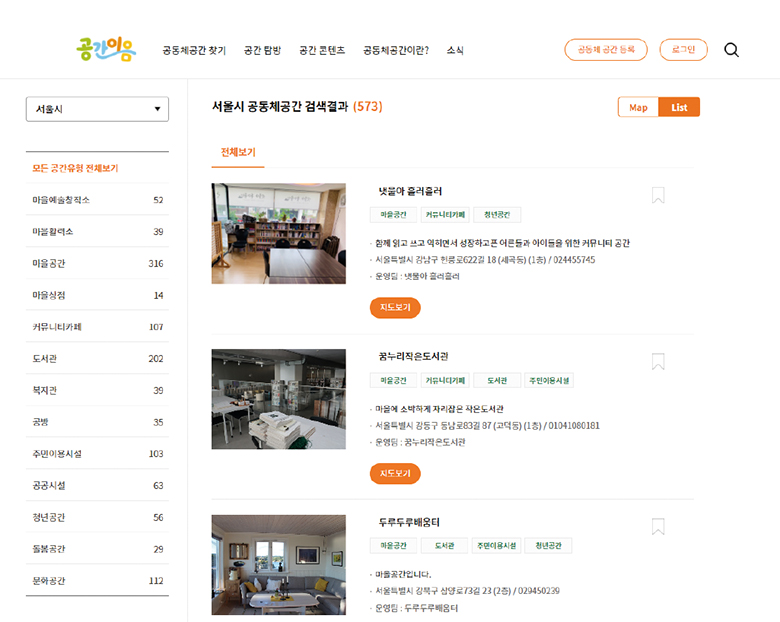Switch to Map view
Image resolution: width=780 pixels, height=622 pixels.
(x=638, y=107)
